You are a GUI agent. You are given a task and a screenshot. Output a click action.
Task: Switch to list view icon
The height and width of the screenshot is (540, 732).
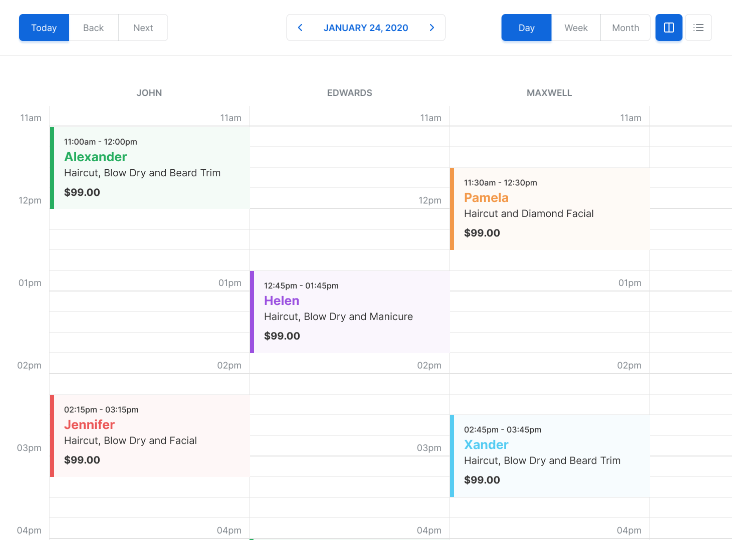click(698, 28)
